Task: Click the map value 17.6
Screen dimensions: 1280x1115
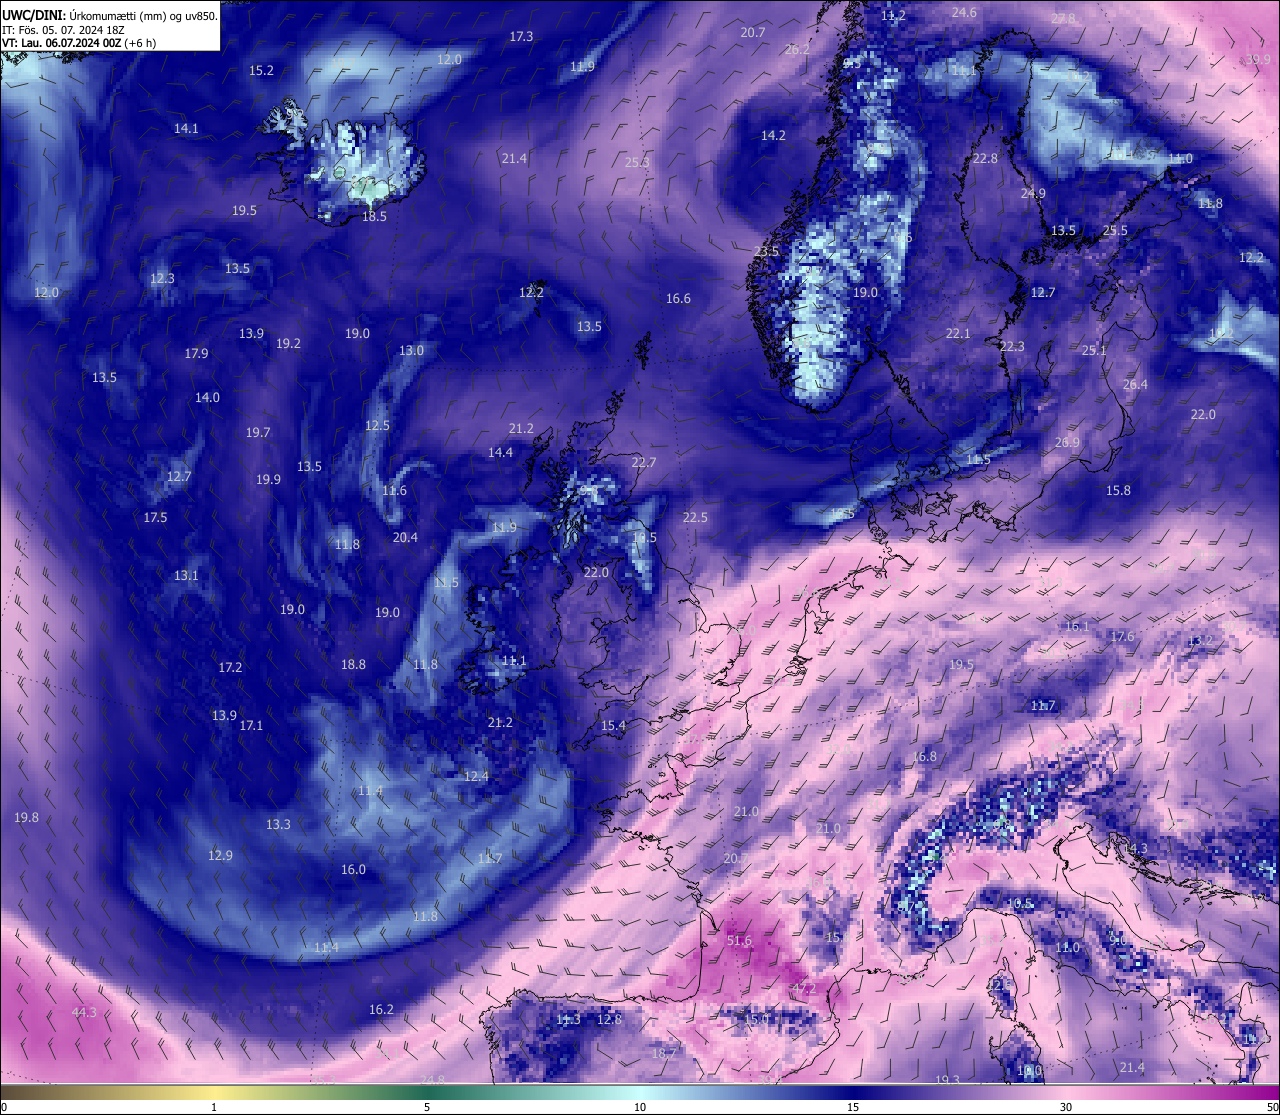Action: 1122,637
